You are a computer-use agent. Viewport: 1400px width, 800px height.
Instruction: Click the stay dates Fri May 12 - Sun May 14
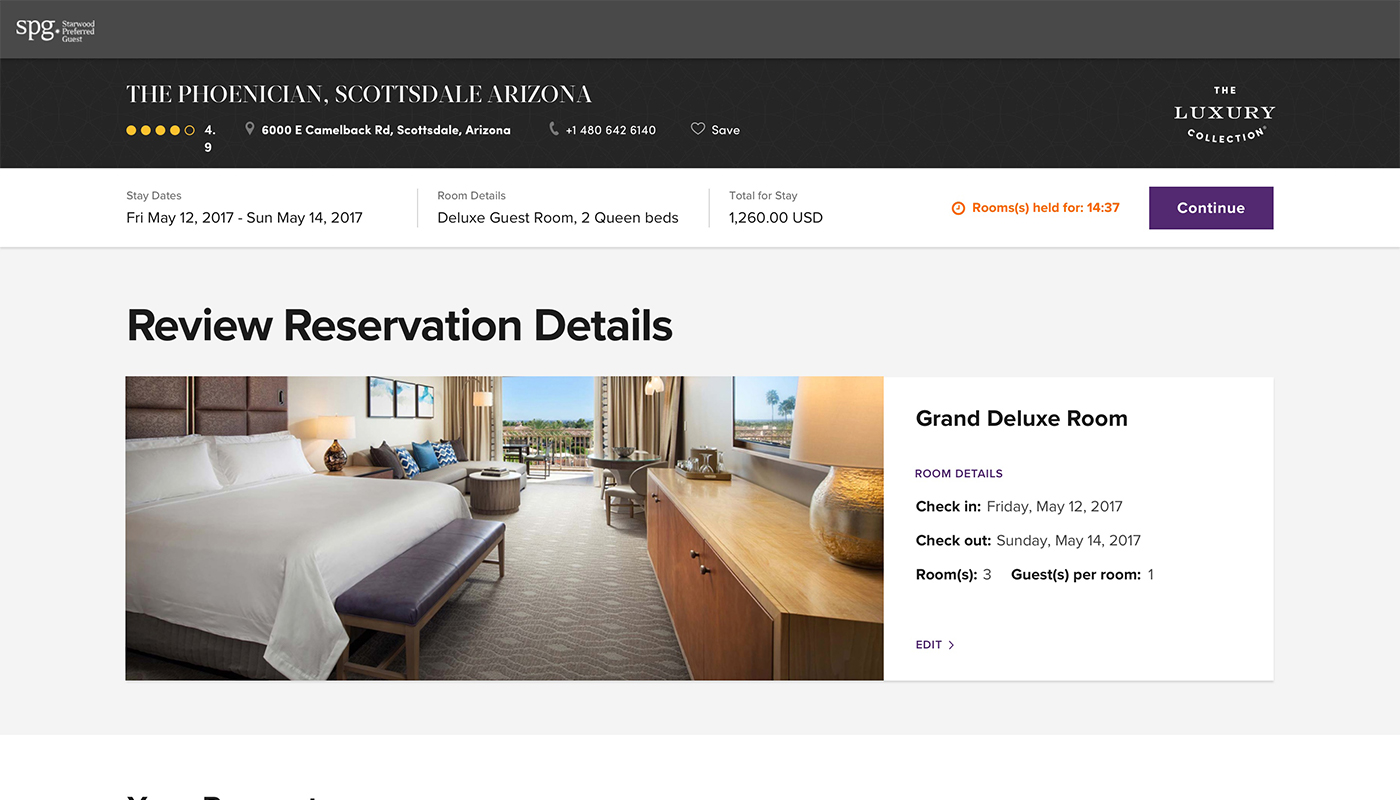point(244,217)
